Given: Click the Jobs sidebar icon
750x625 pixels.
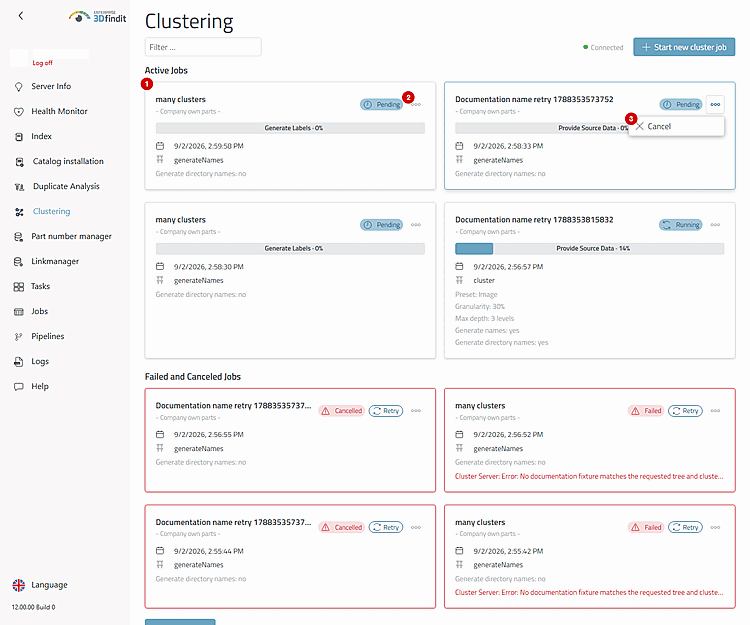Looking at the screenshot, I should 19,312.
